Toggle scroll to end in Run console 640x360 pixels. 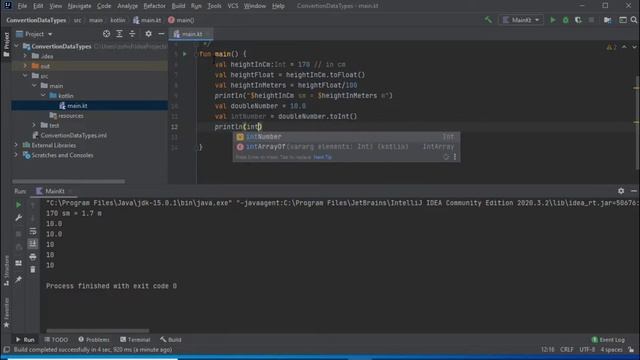33,244
